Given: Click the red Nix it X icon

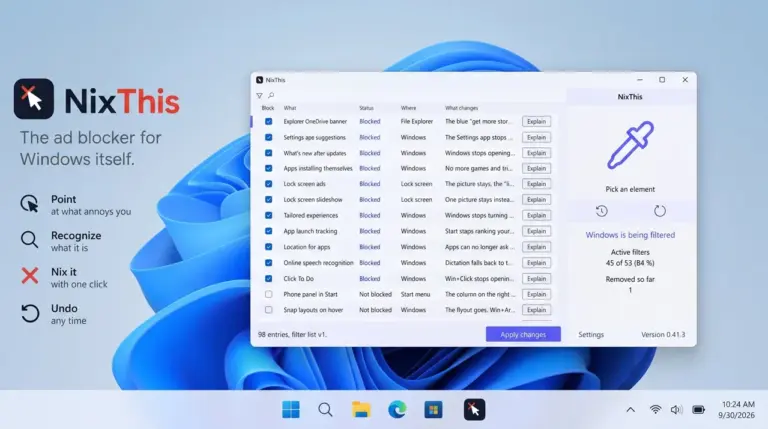Looking at the screenshot, I should click(x=30, y=276).
